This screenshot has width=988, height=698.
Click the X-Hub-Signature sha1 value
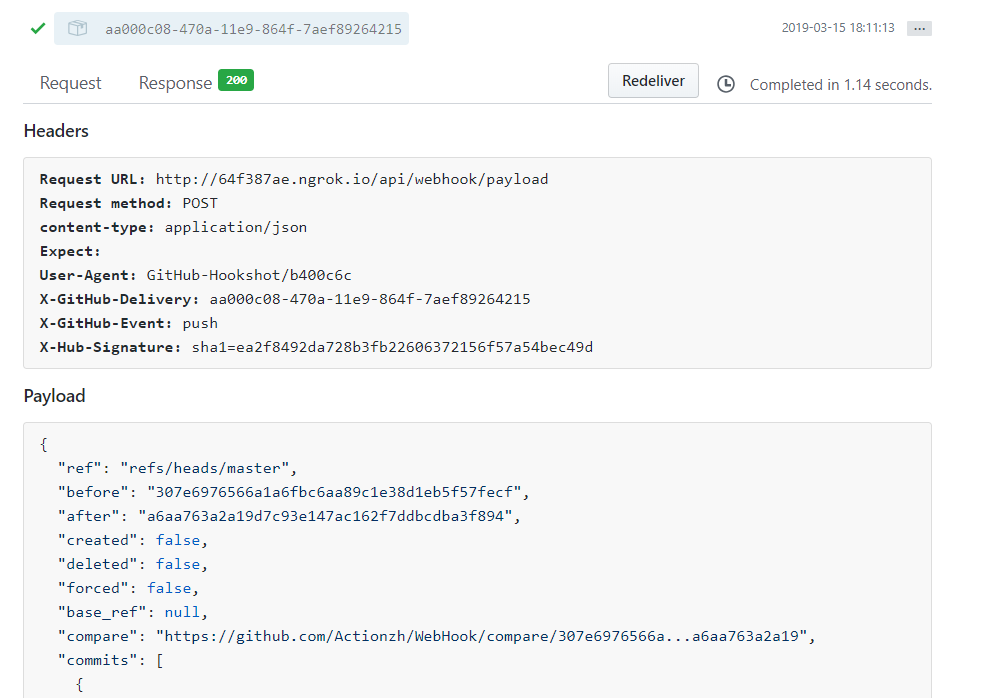392,347
